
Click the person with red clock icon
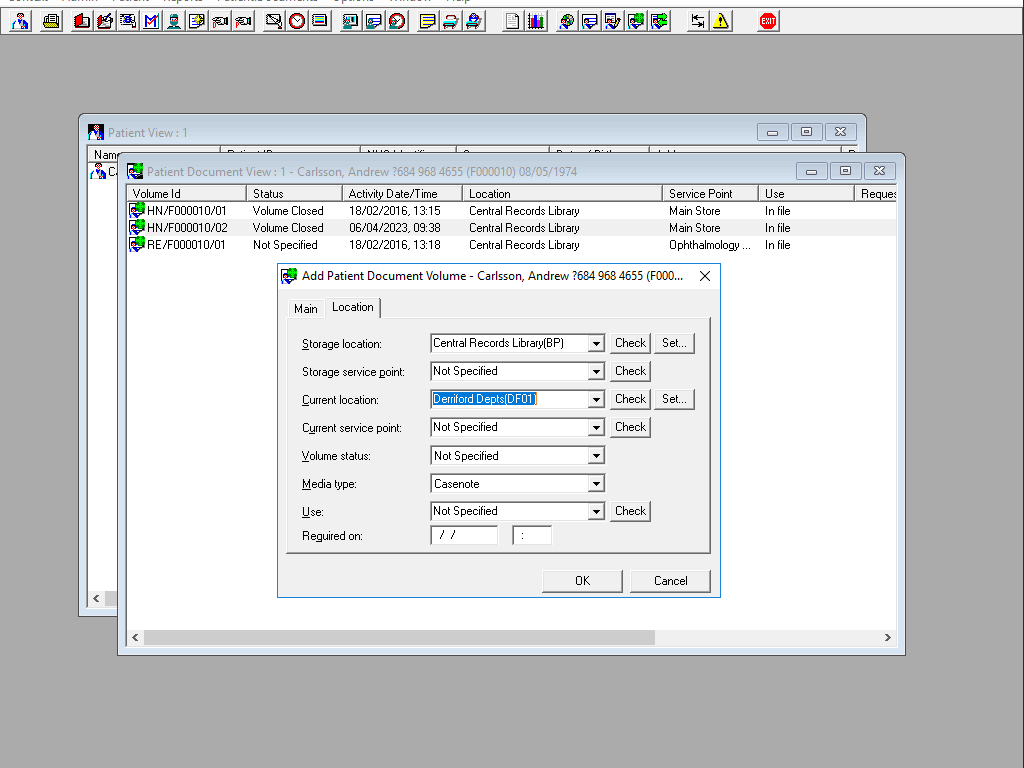[397, 22]
